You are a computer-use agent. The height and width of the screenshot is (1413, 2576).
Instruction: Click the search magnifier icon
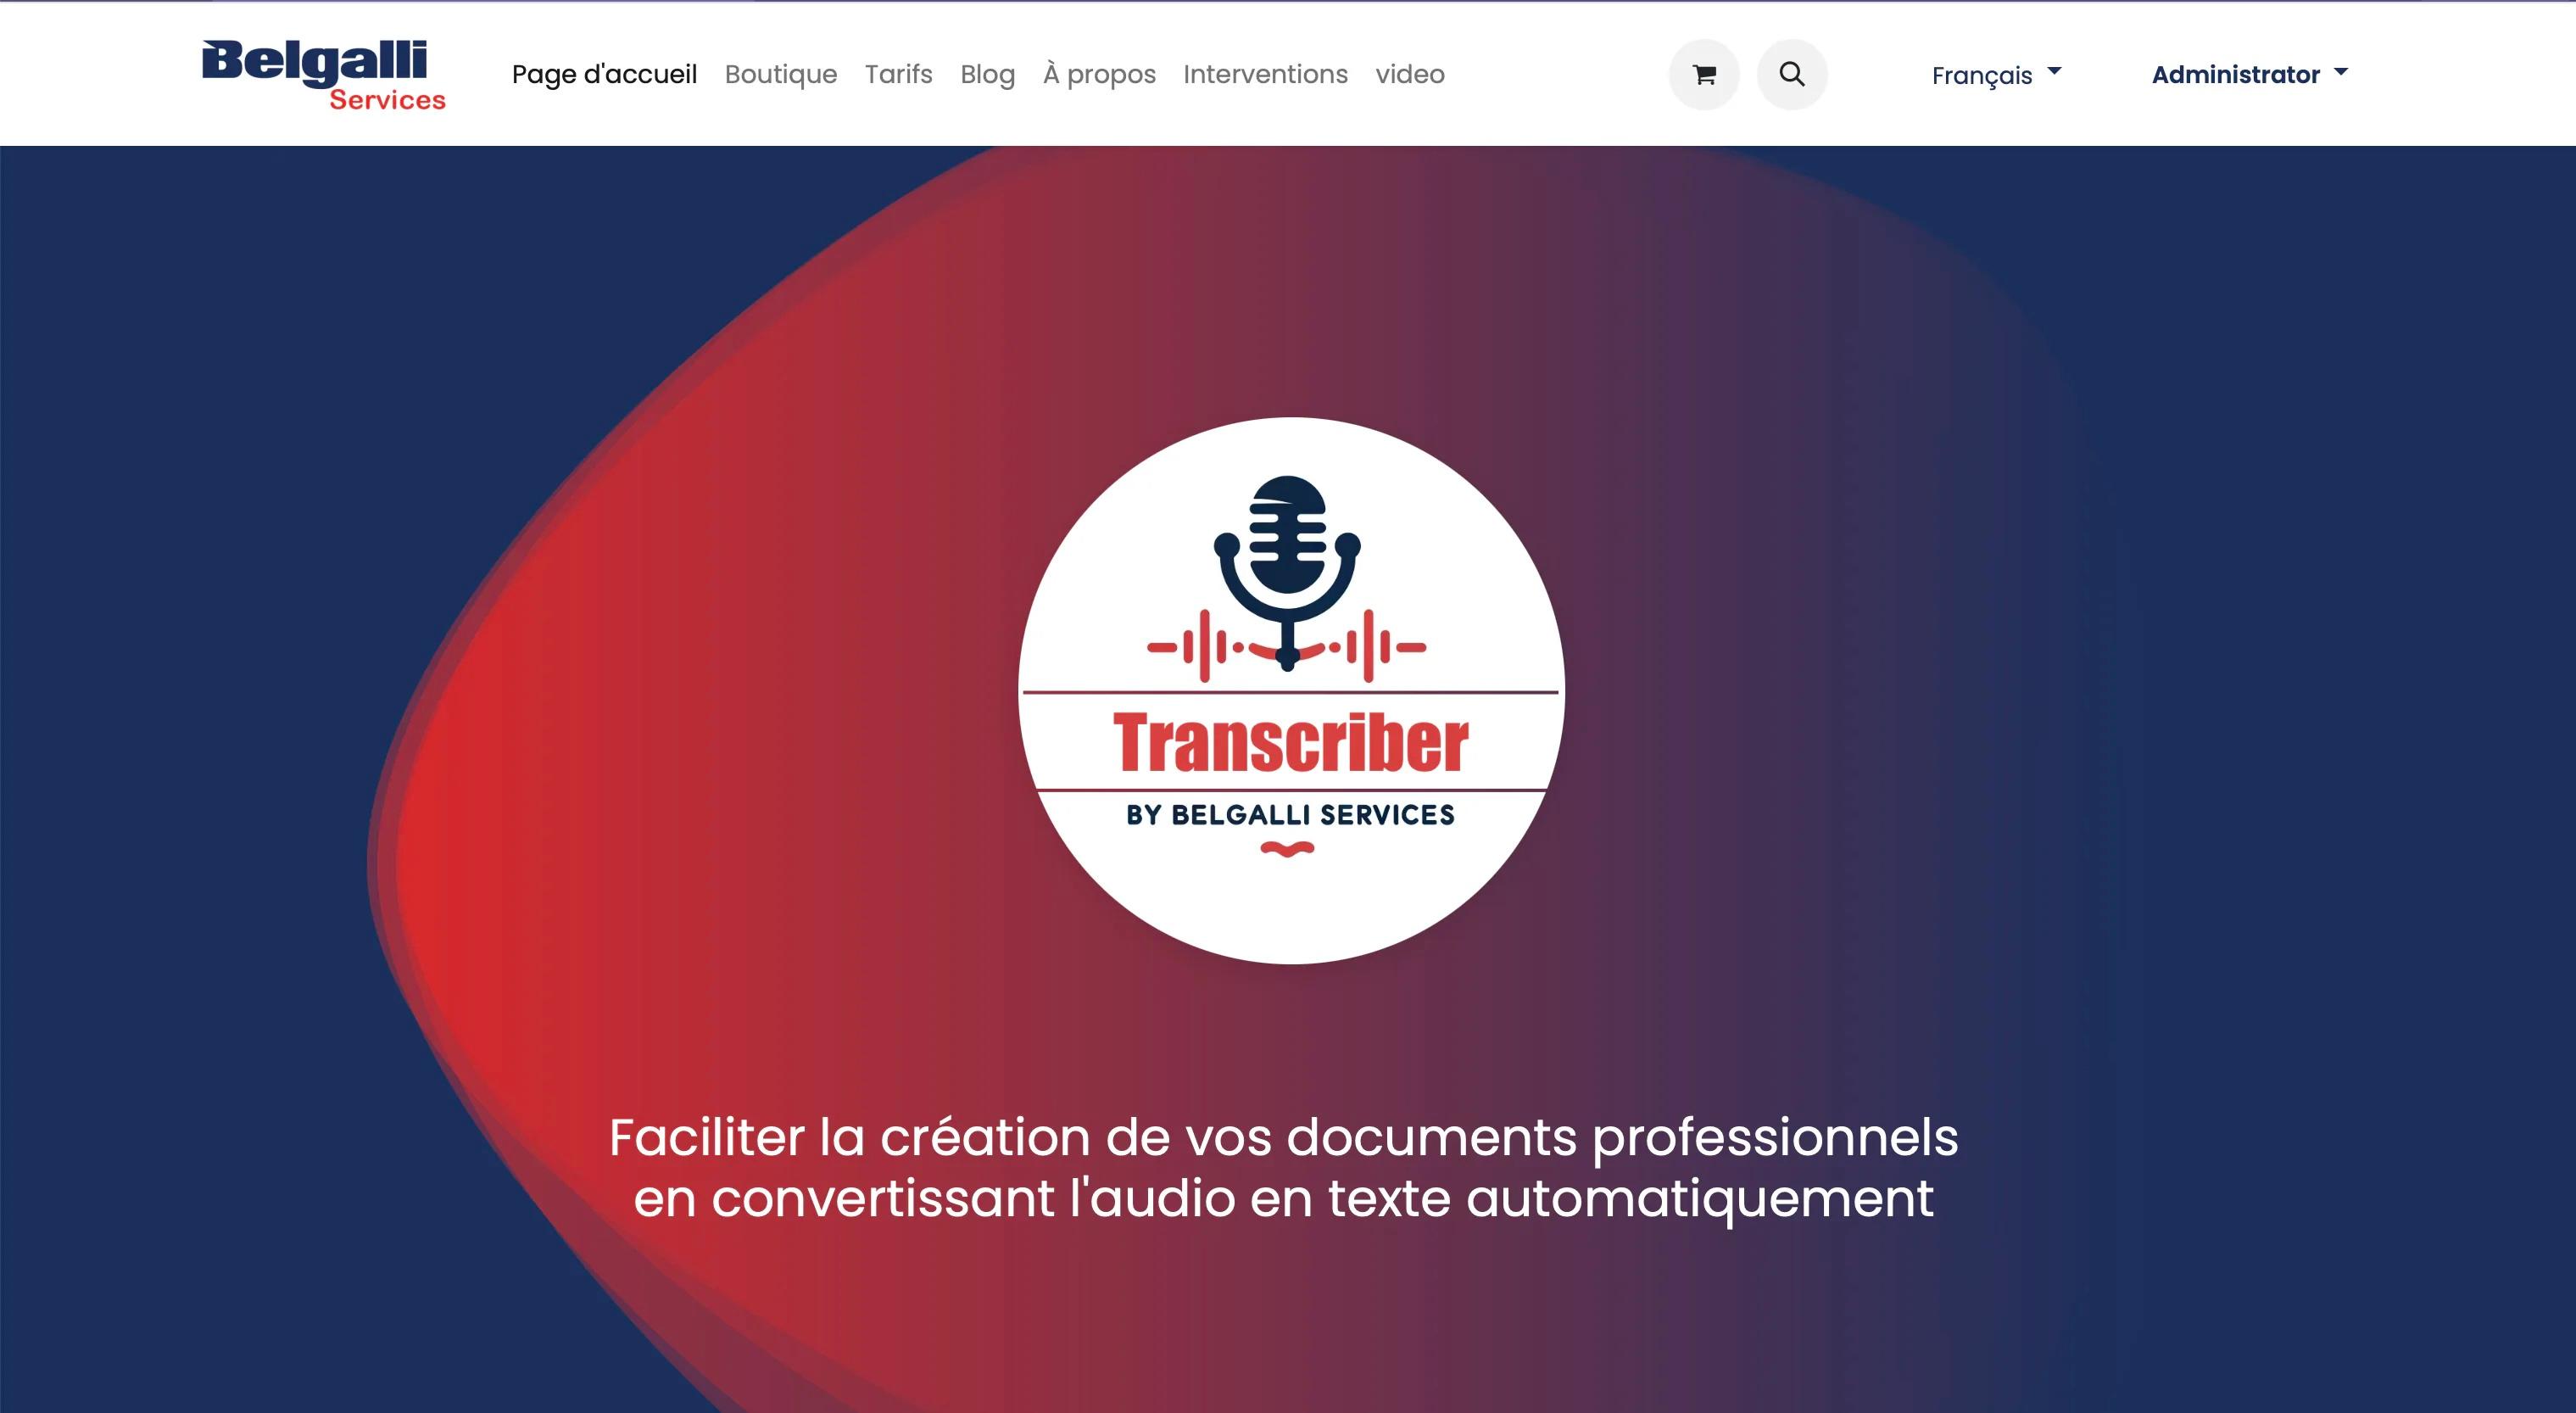pos(1792,73)
